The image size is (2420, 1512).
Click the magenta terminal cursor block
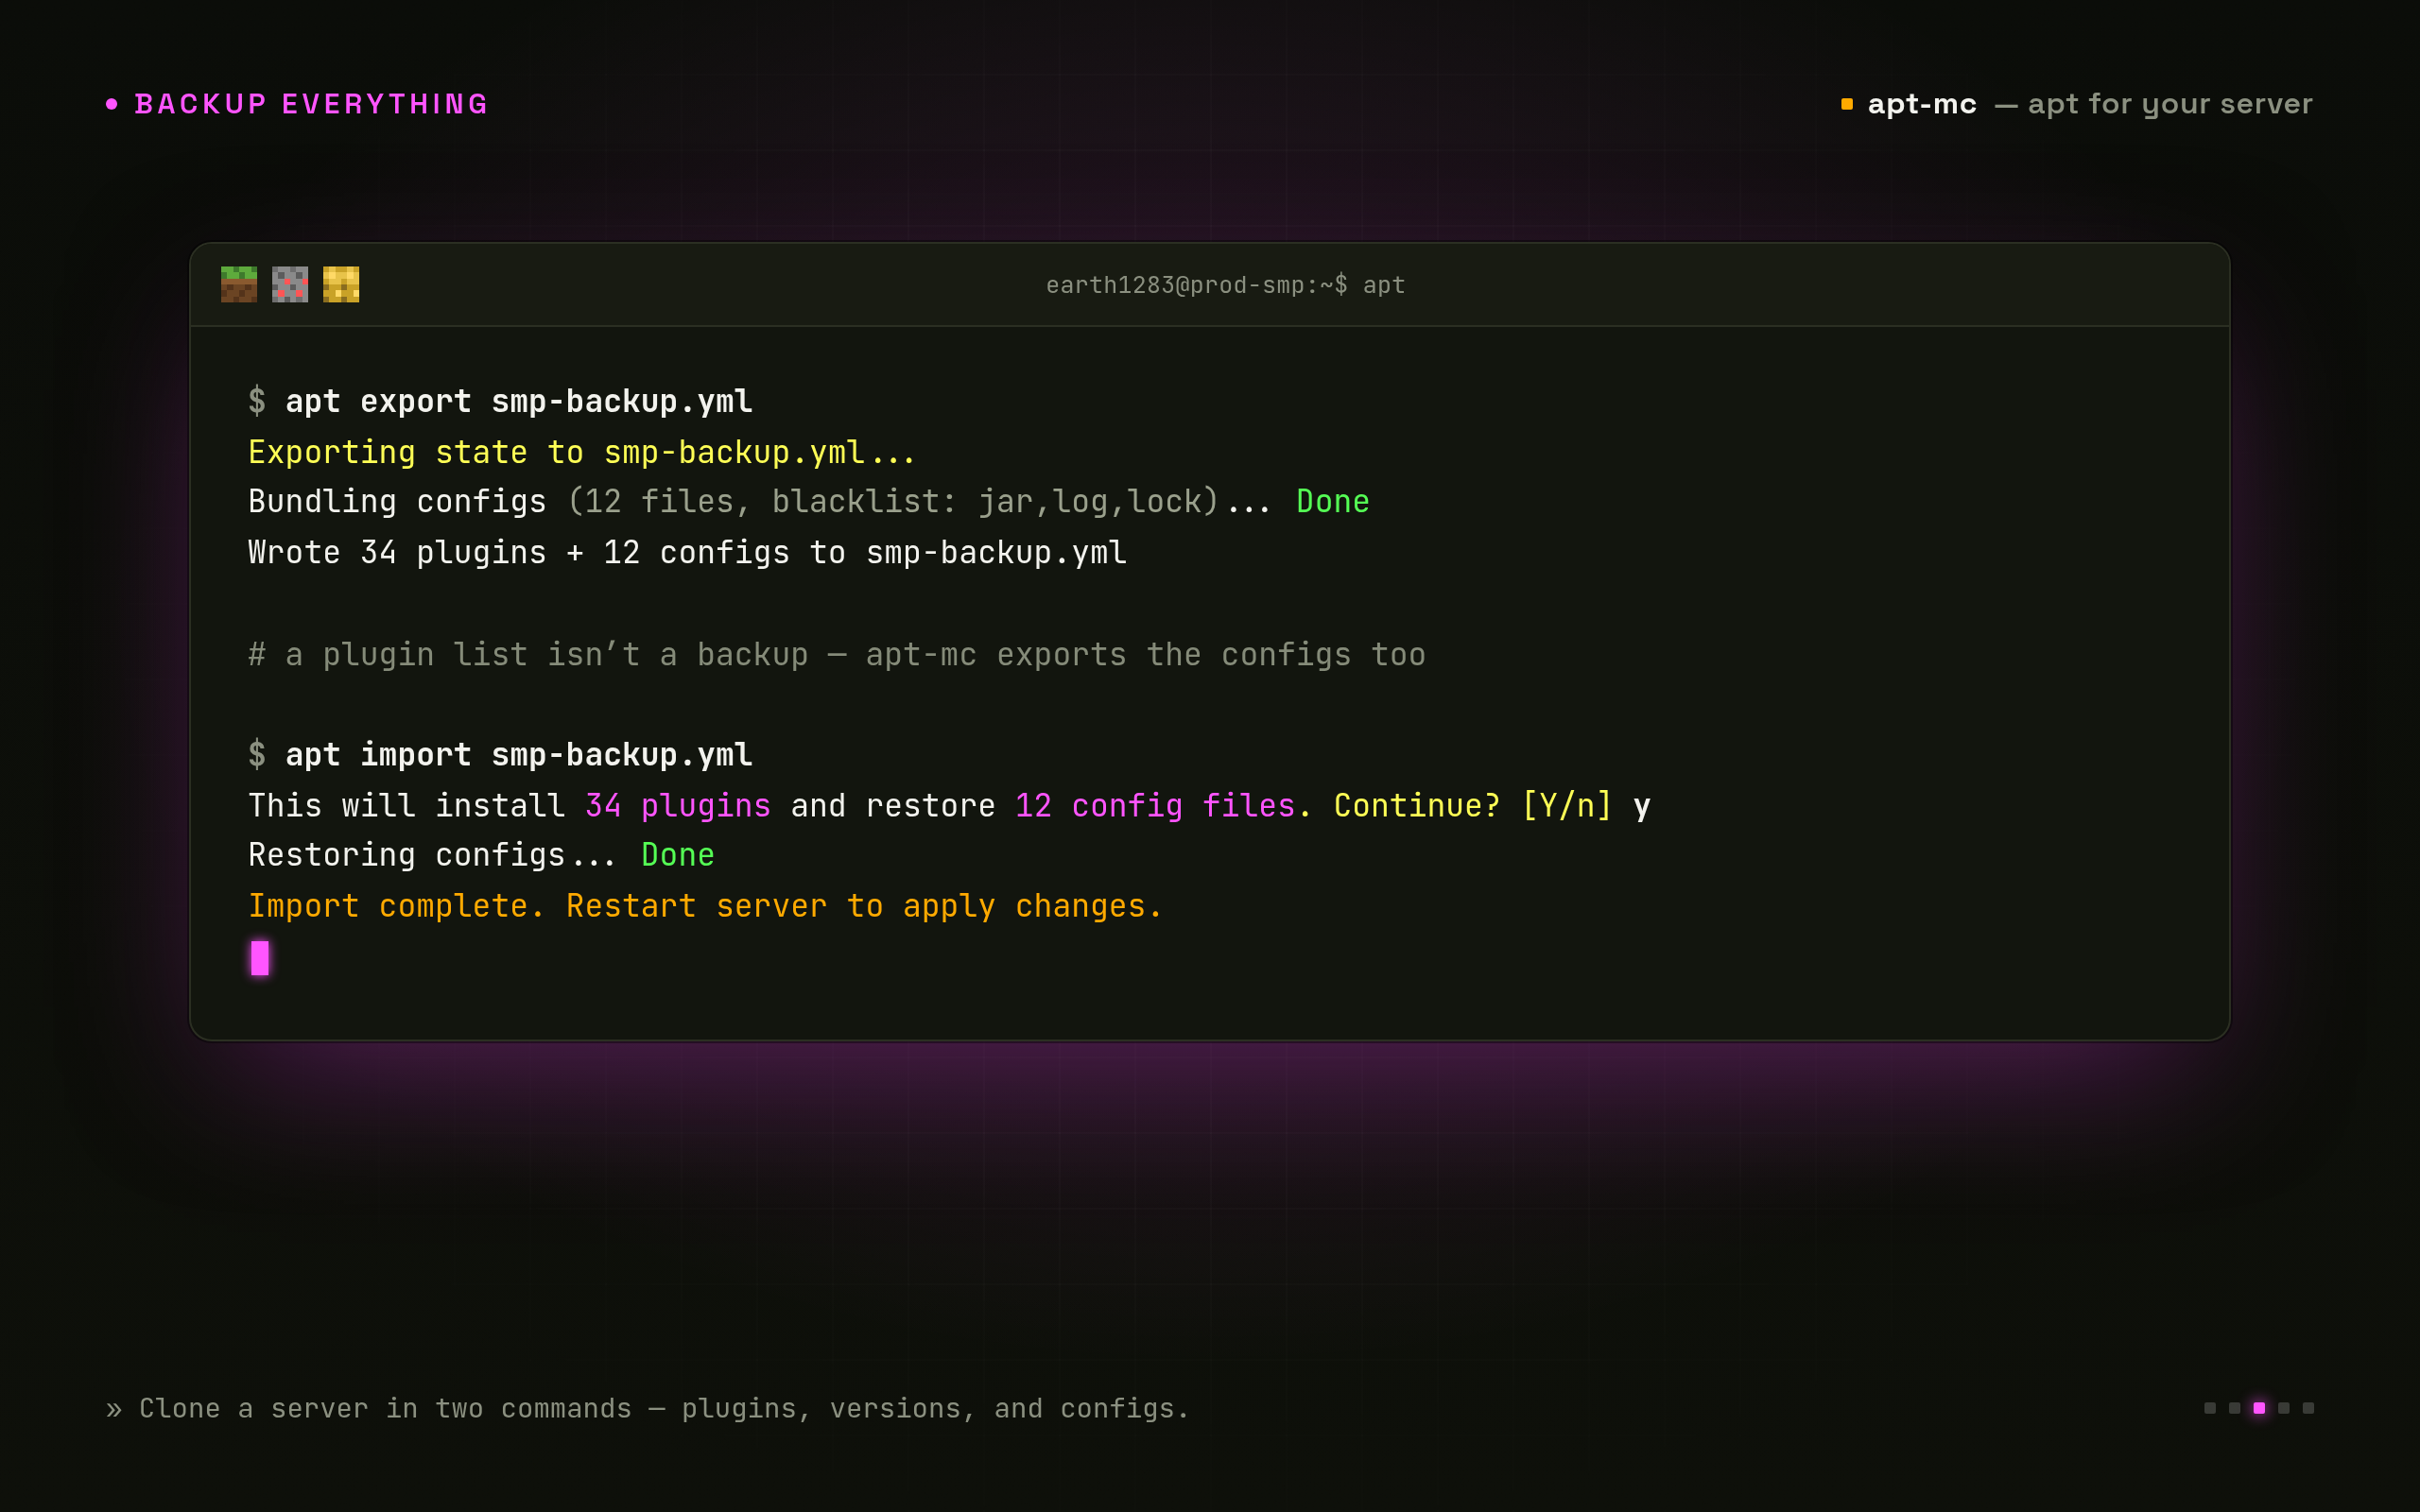260,957
